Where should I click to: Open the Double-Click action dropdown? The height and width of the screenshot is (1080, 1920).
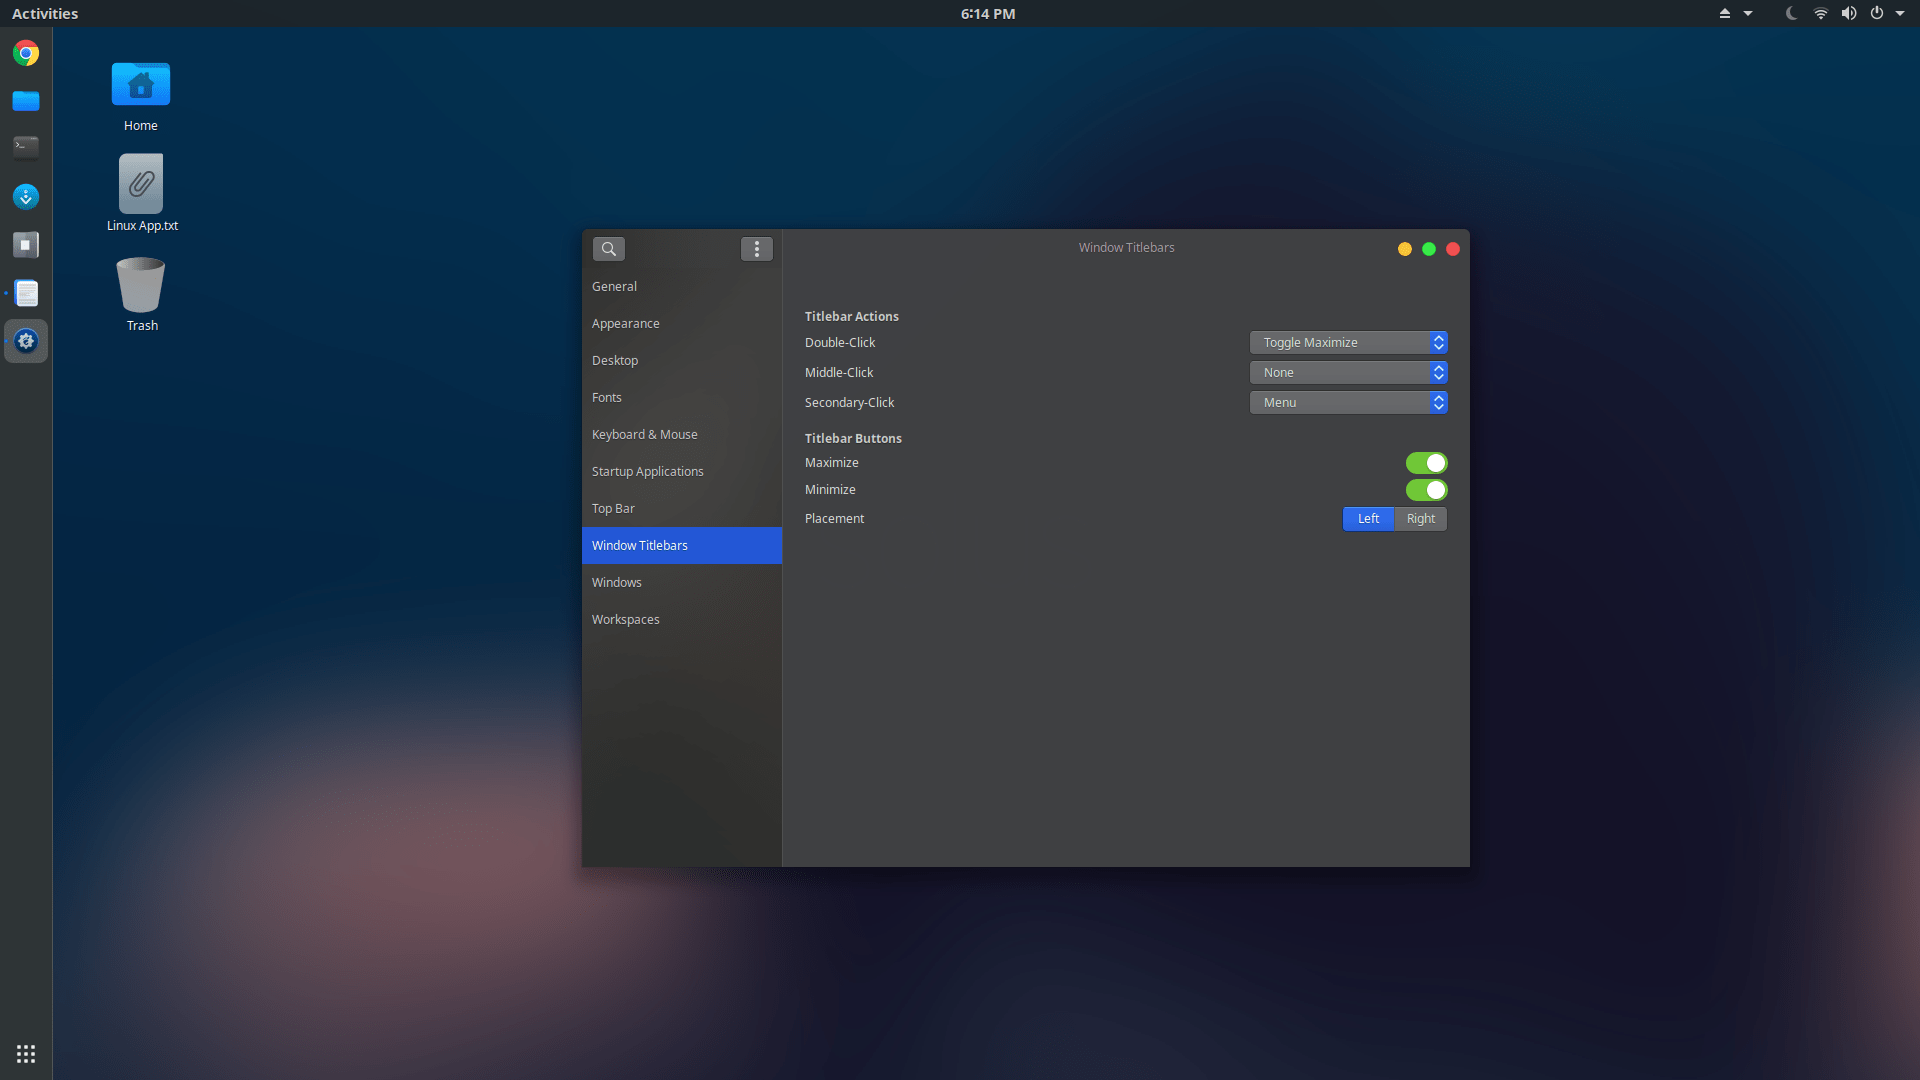tap(1348, 343)
